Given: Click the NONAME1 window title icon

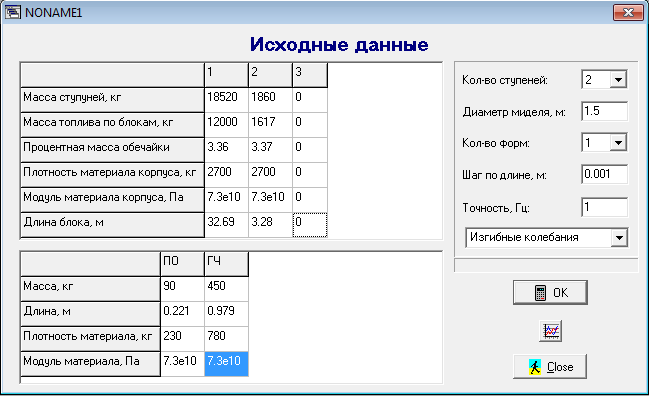Looking at the screenshot, I should 12,12.
